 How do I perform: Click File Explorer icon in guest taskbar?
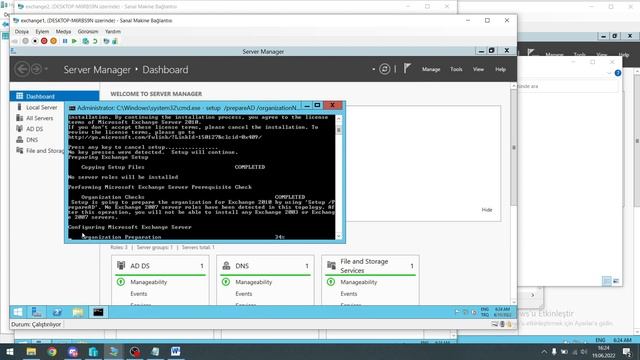coord(78,312)
